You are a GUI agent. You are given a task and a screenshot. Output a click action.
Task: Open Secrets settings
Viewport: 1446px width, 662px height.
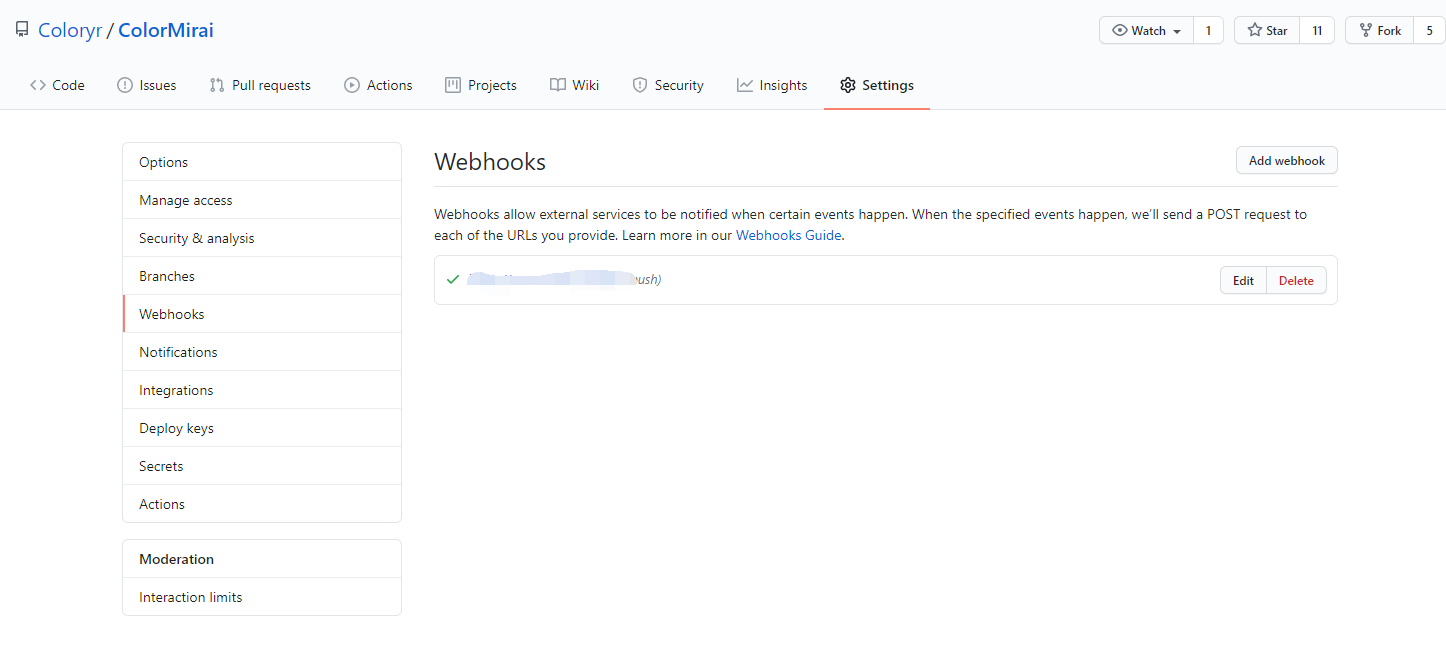click(262, 466)
